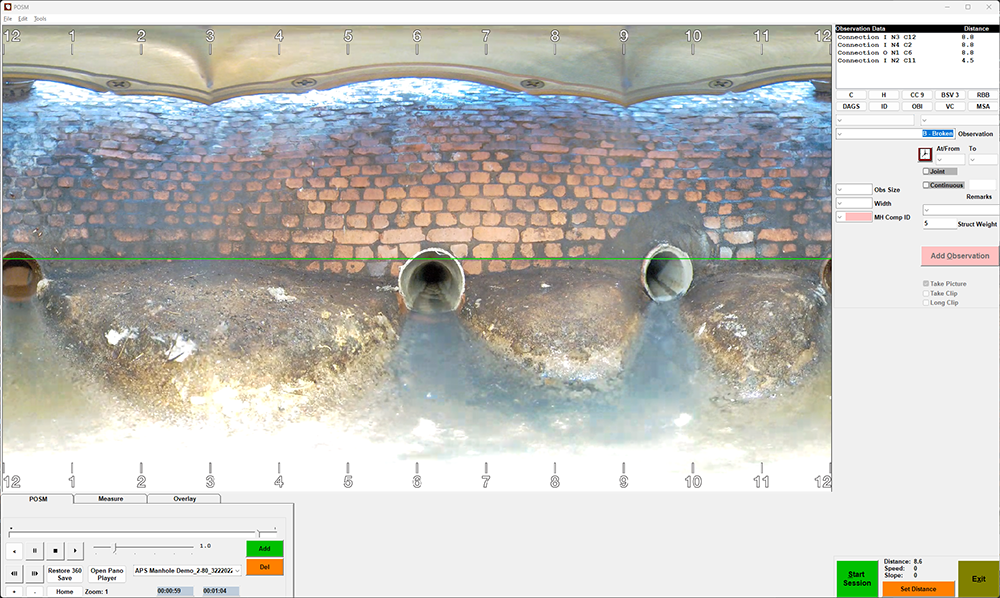Viewport: 1000px width, 598px height.
Task: Click the 00:00:59 current time field
Action: coord(175,591)
